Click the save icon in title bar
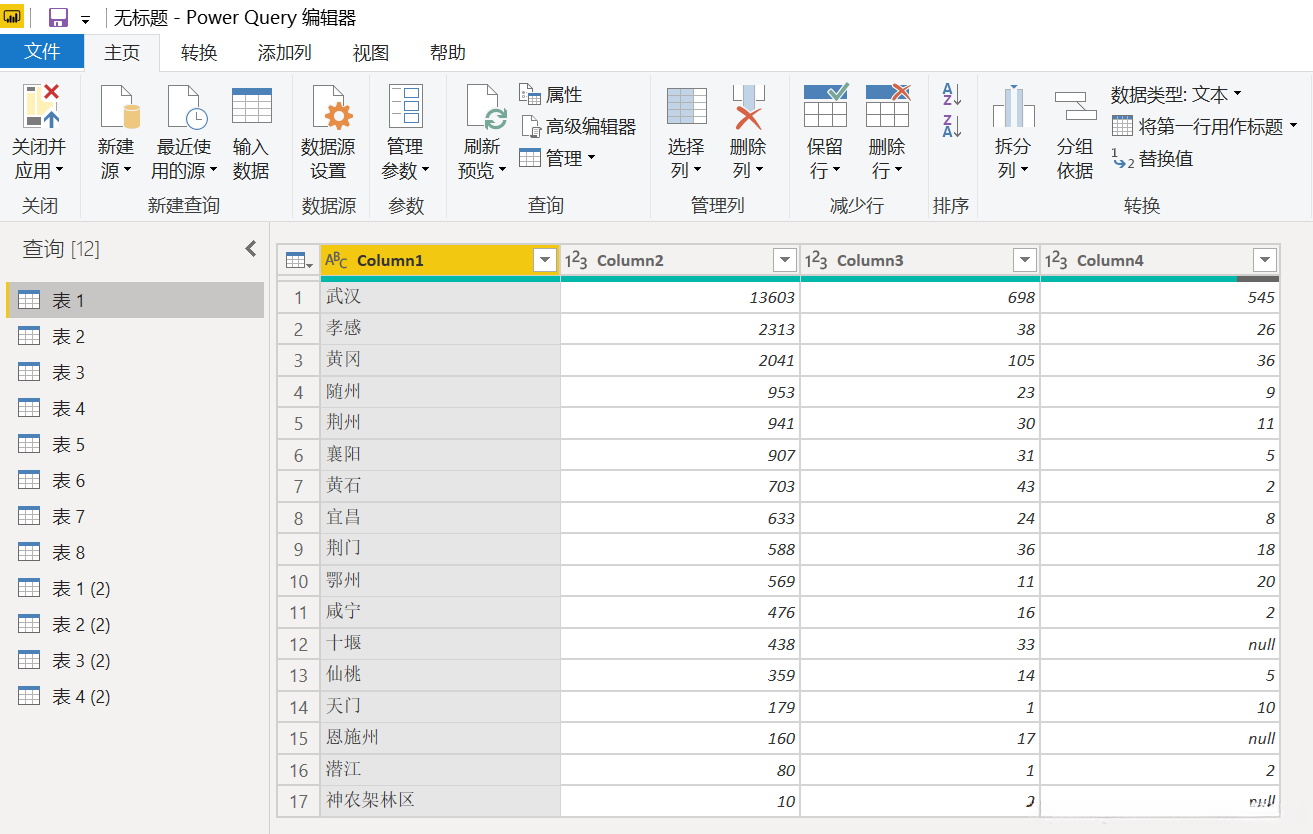This screenshot has width=1313, height=834. pos(58,18)
